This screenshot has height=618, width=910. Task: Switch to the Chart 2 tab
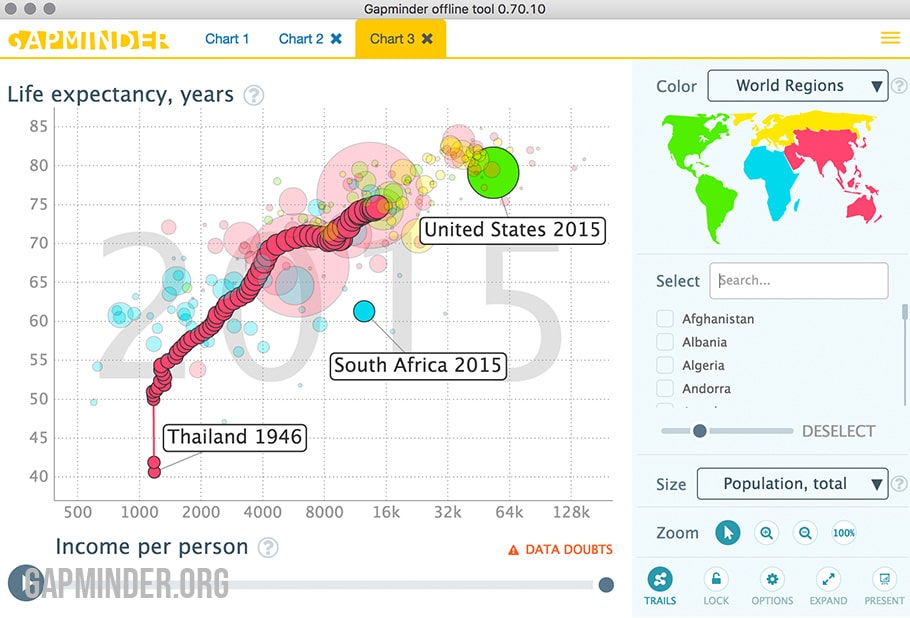pos(301,39)
